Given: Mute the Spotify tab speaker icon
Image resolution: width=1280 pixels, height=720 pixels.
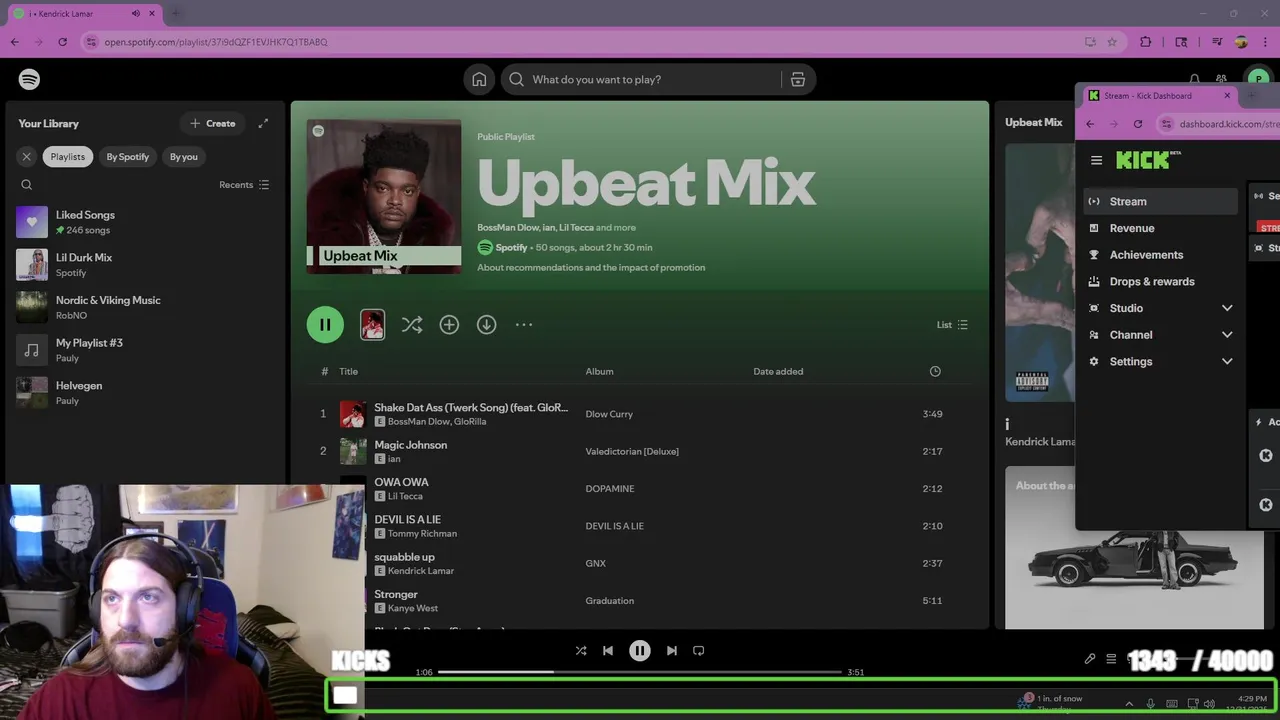Looking at the screenshot, I should (136, 14).
